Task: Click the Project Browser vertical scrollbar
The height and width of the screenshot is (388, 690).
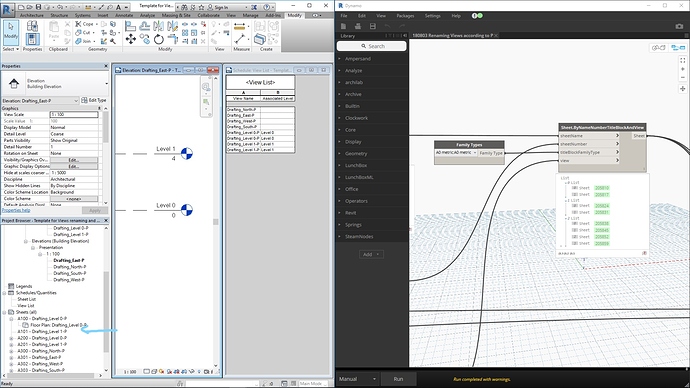Action: (x=106, y=299)
